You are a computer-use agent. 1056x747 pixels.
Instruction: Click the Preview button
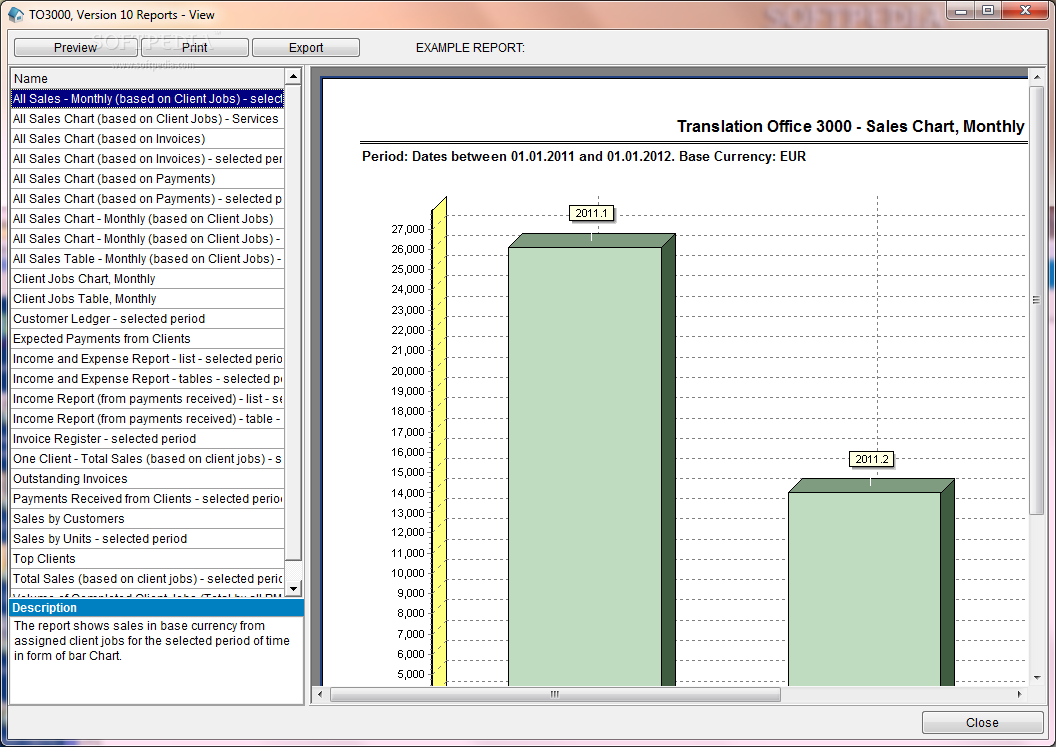[75, 48]
